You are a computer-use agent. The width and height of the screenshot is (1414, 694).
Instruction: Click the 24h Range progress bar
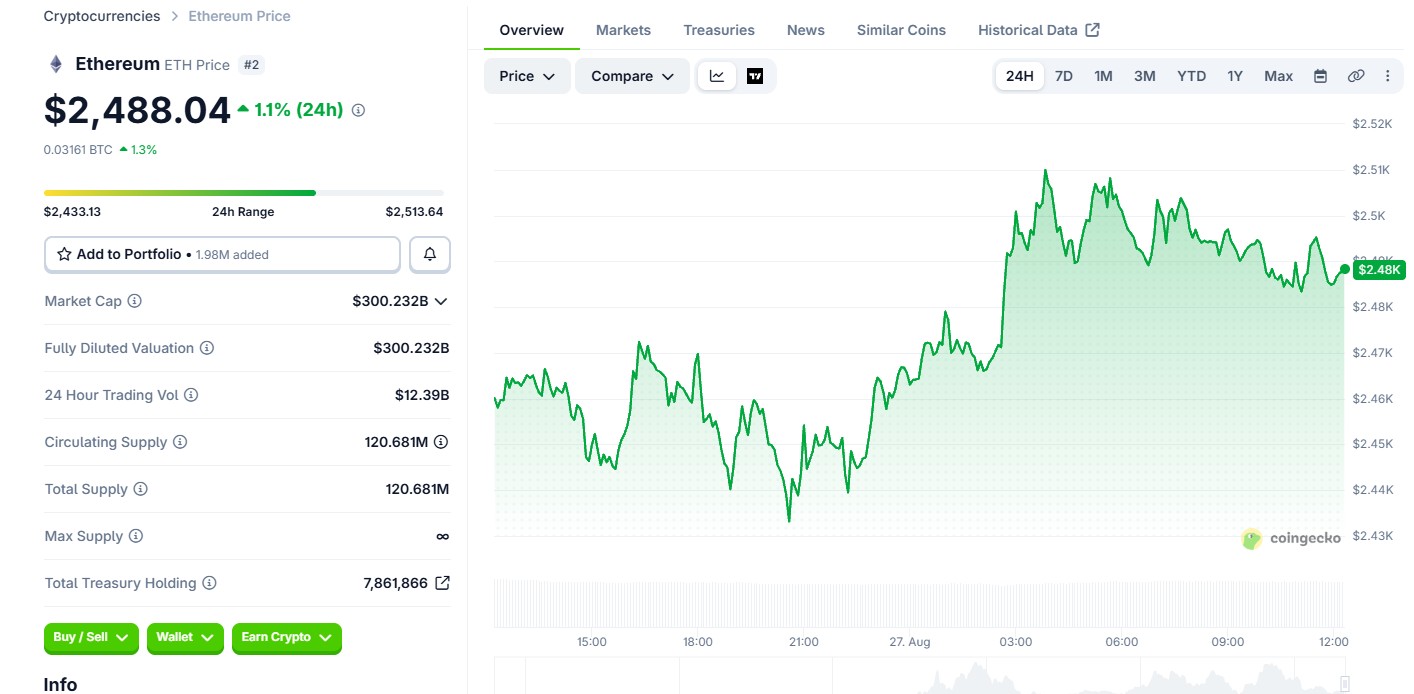click(244, 193)
